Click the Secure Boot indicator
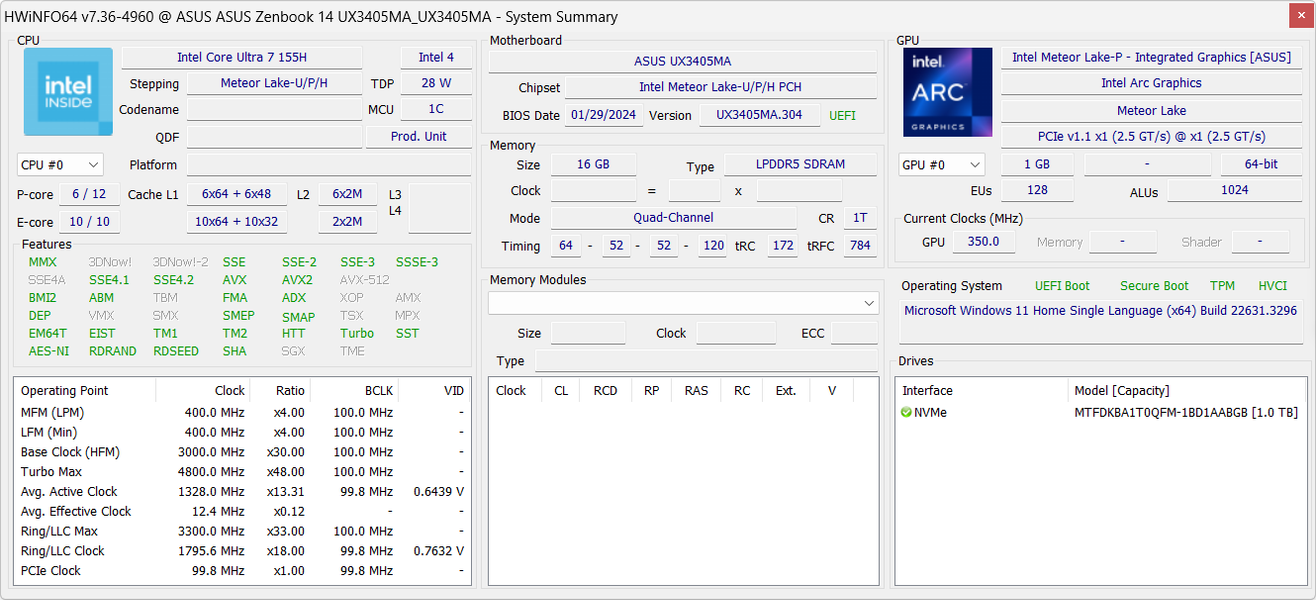This screenshot has width=1316, height=600. (x=1154, y=286)
